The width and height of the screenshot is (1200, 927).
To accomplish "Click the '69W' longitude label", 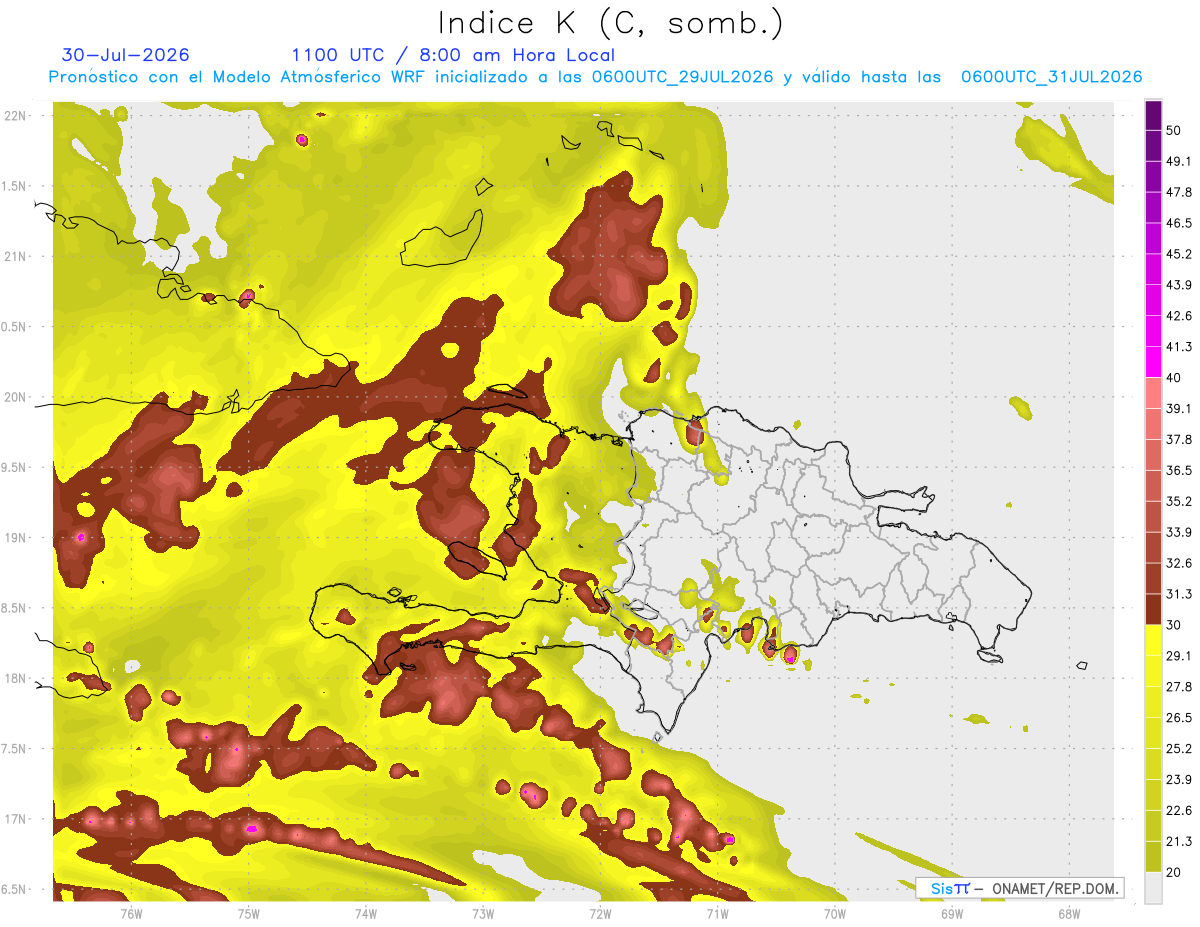I will [x=952, y=912].
